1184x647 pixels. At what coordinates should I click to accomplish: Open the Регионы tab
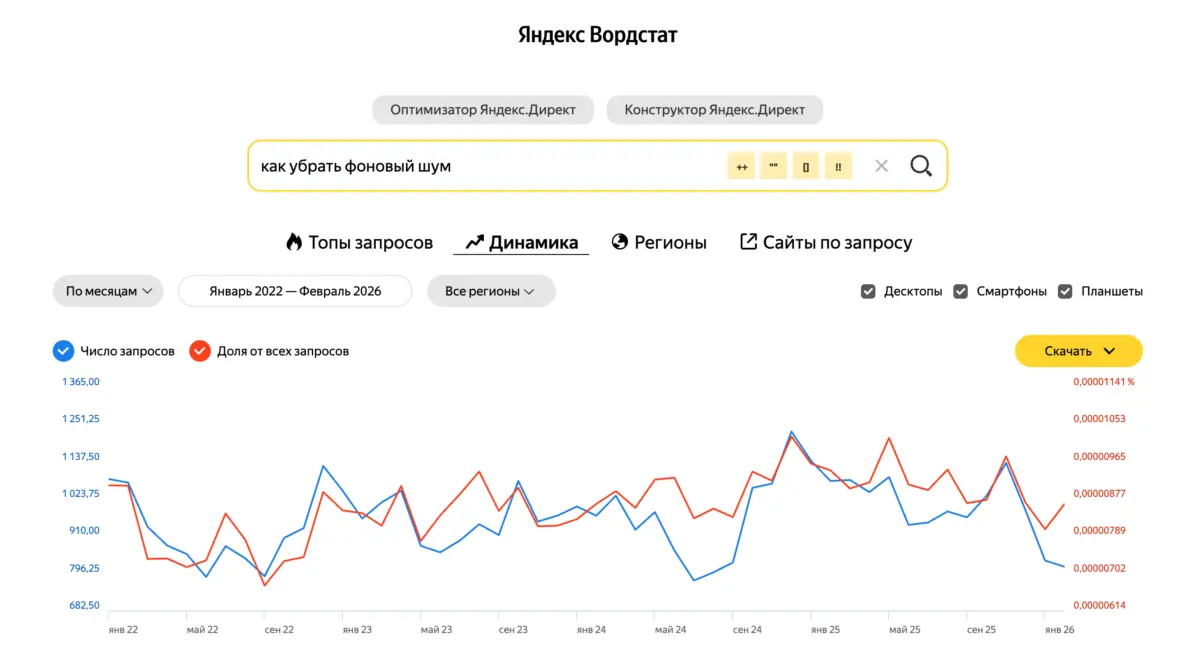click(658, 242)
